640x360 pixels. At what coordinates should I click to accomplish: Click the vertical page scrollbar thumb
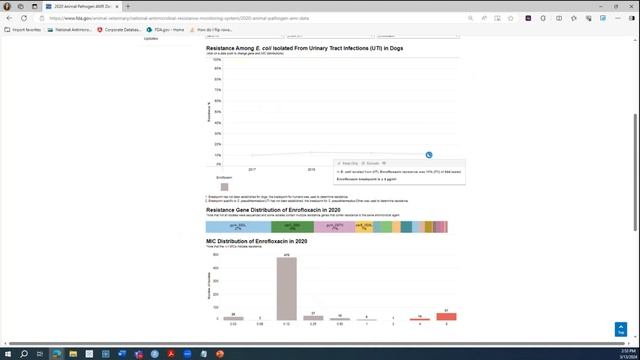pyautogui.click(x=635, y=172)
